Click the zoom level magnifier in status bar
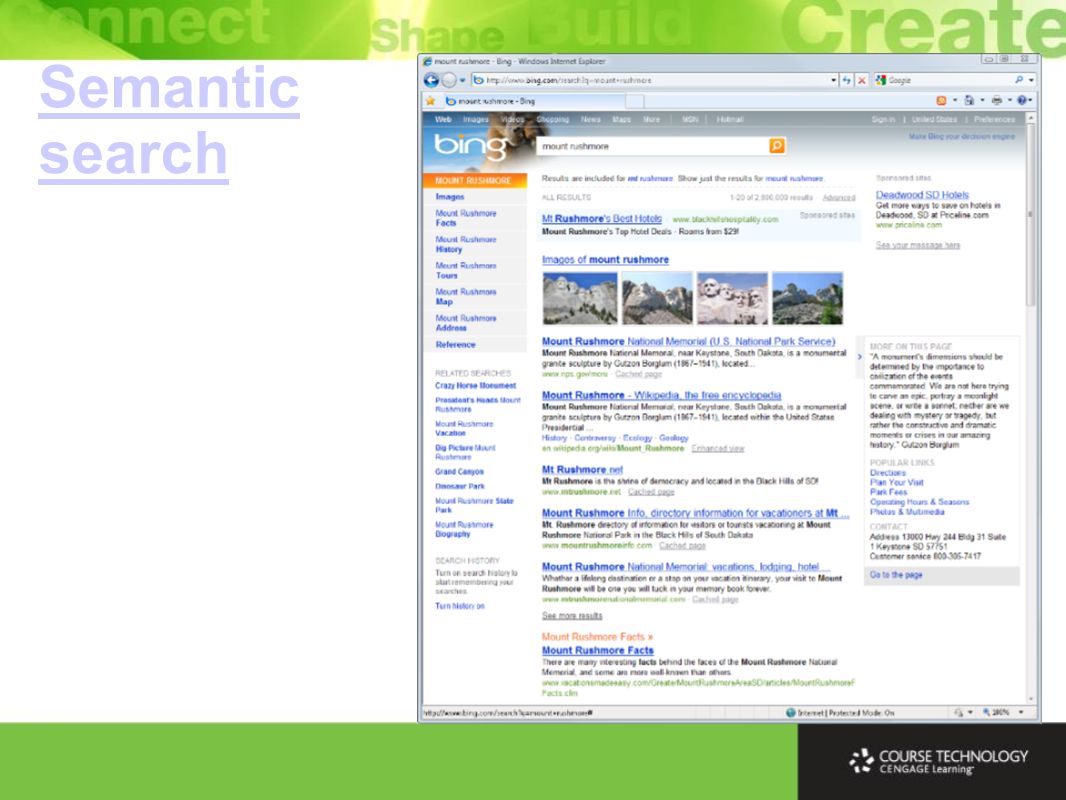The width and height of the screenshot is (1066, 800). click(986, 712)
